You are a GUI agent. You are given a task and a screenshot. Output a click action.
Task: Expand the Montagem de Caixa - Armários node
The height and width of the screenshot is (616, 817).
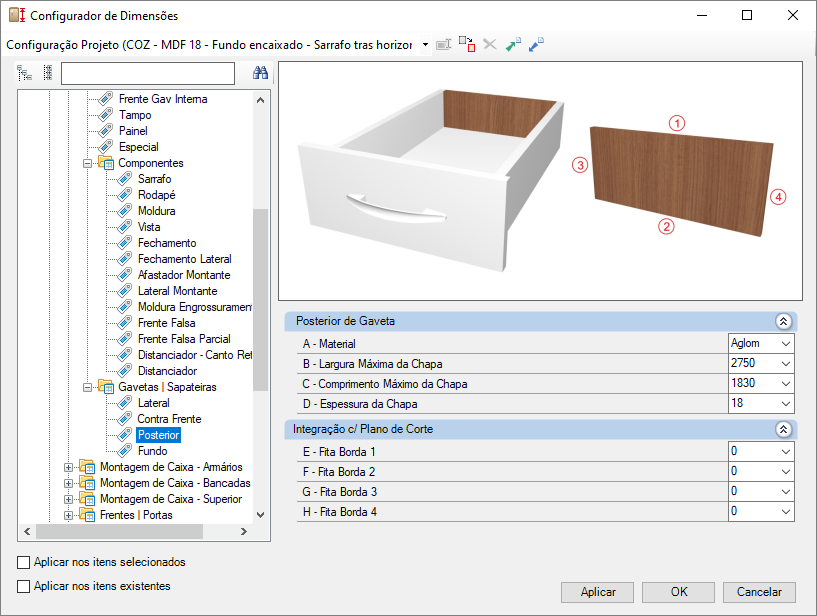(68, 467)
